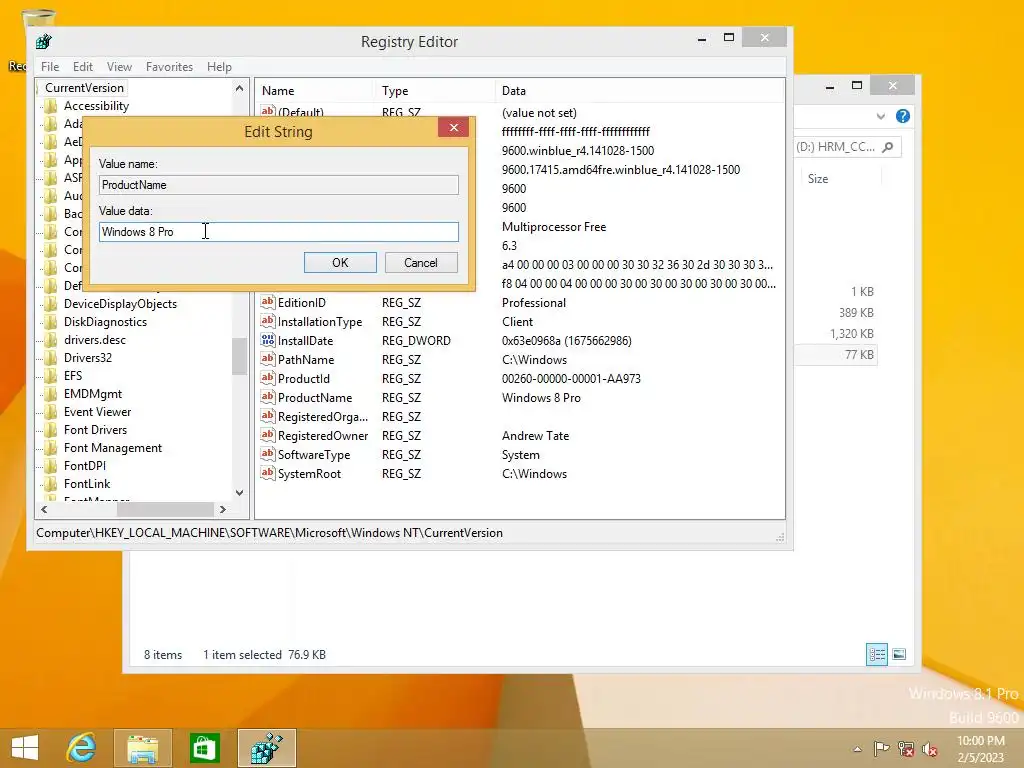1024x768 pixels.
Task: Select the InstallationType value icon
Action: 267,321
